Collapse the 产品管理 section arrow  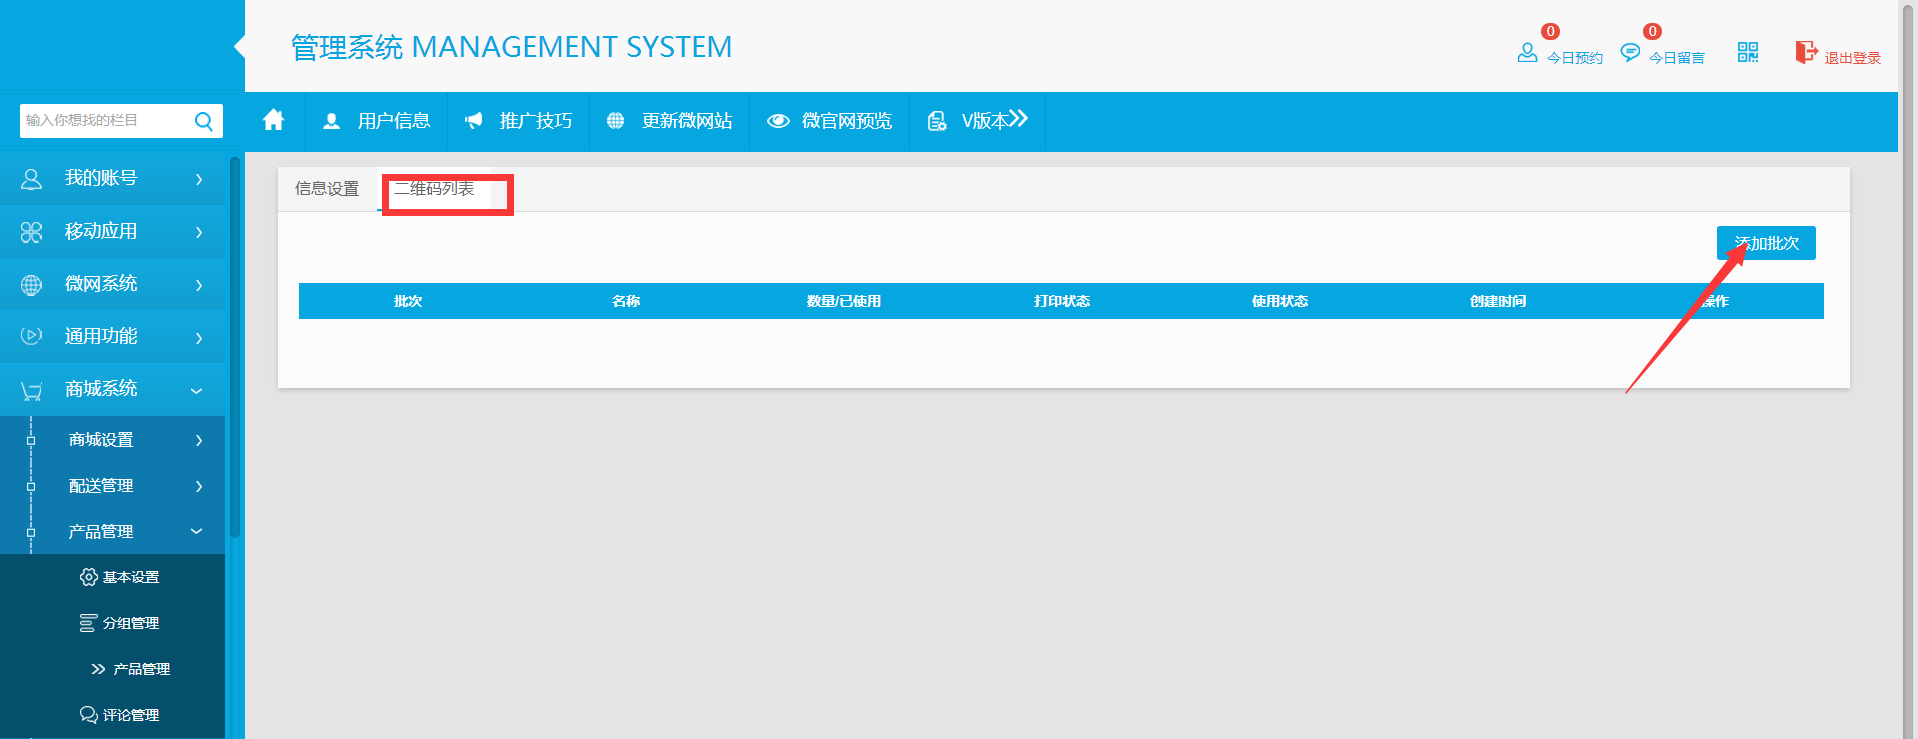tap(197, 531)
